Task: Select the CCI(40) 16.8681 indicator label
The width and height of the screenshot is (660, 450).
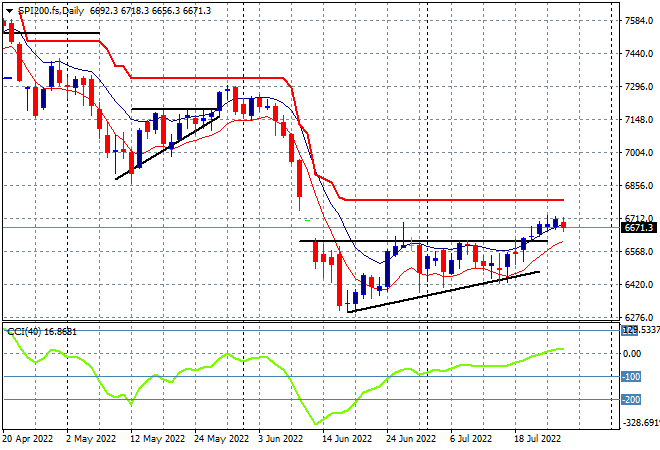Action: coord(42,332)
